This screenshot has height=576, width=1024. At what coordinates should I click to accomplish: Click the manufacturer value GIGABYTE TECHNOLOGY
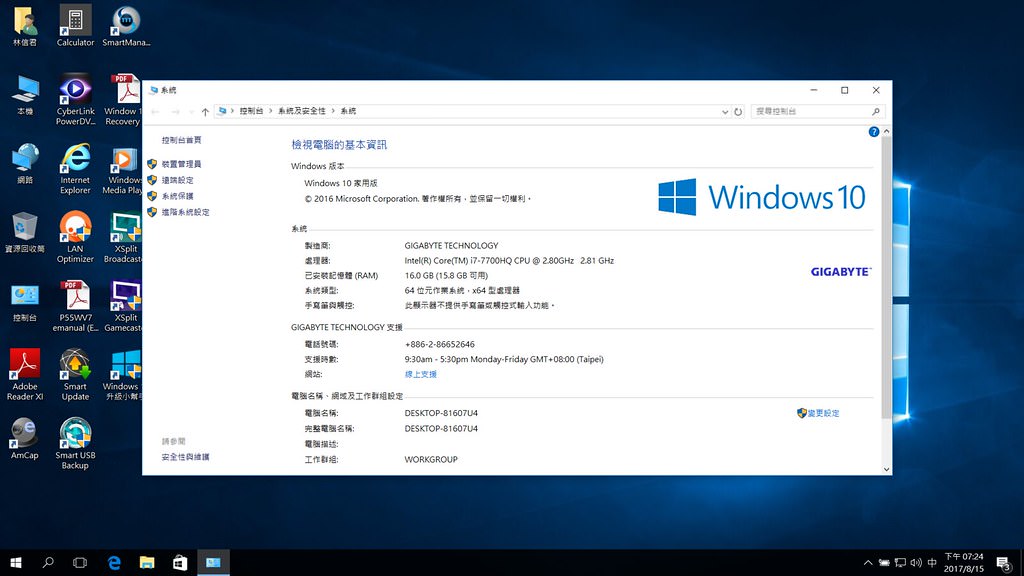451,246
